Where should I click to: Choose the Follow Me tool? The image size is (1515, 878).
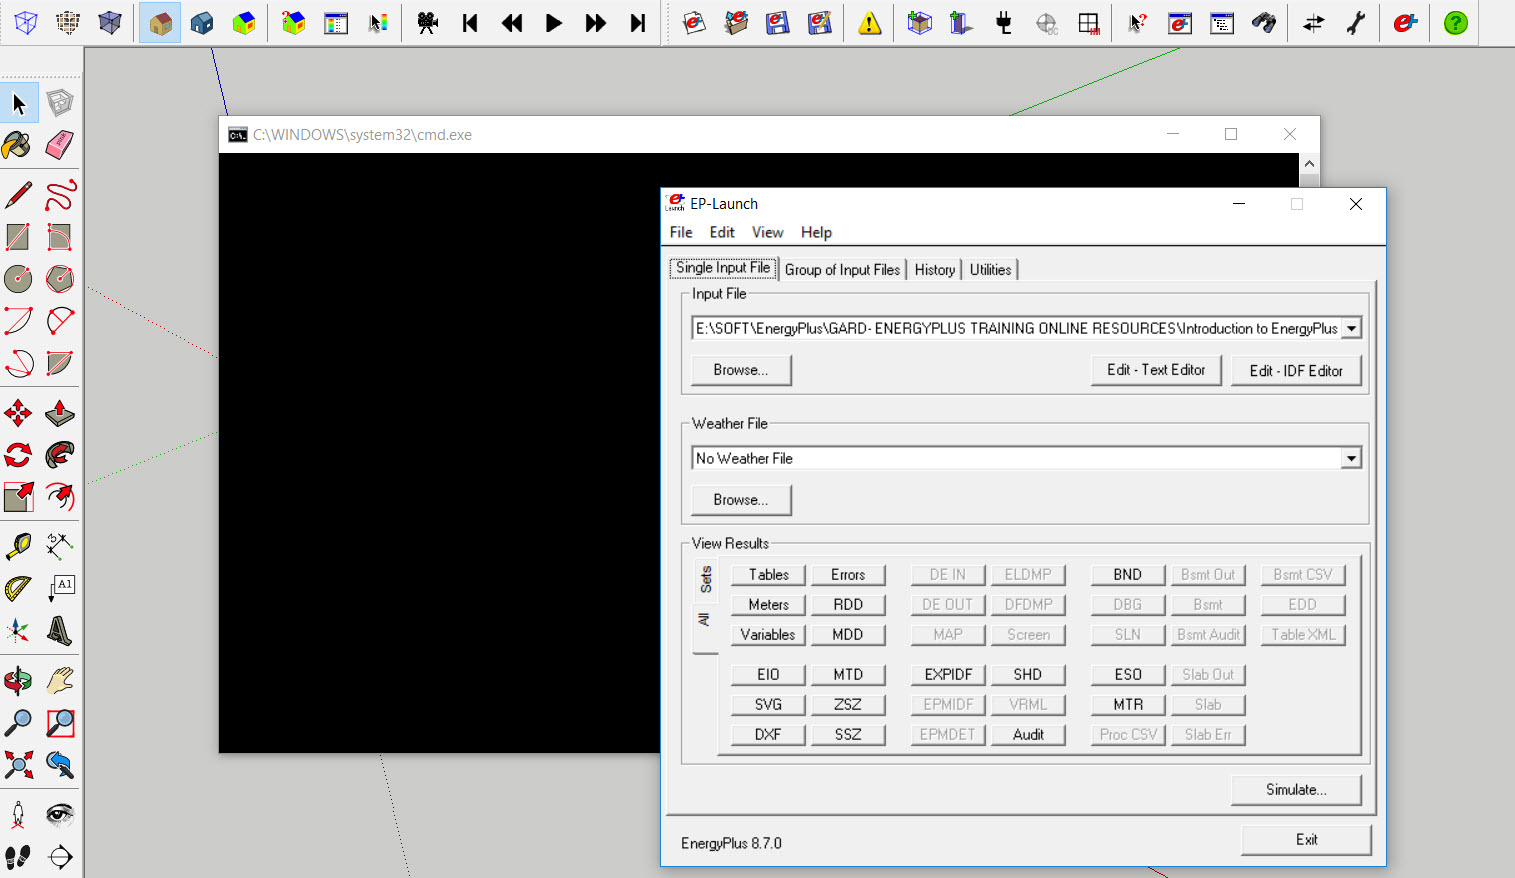[x=60, y=455]
